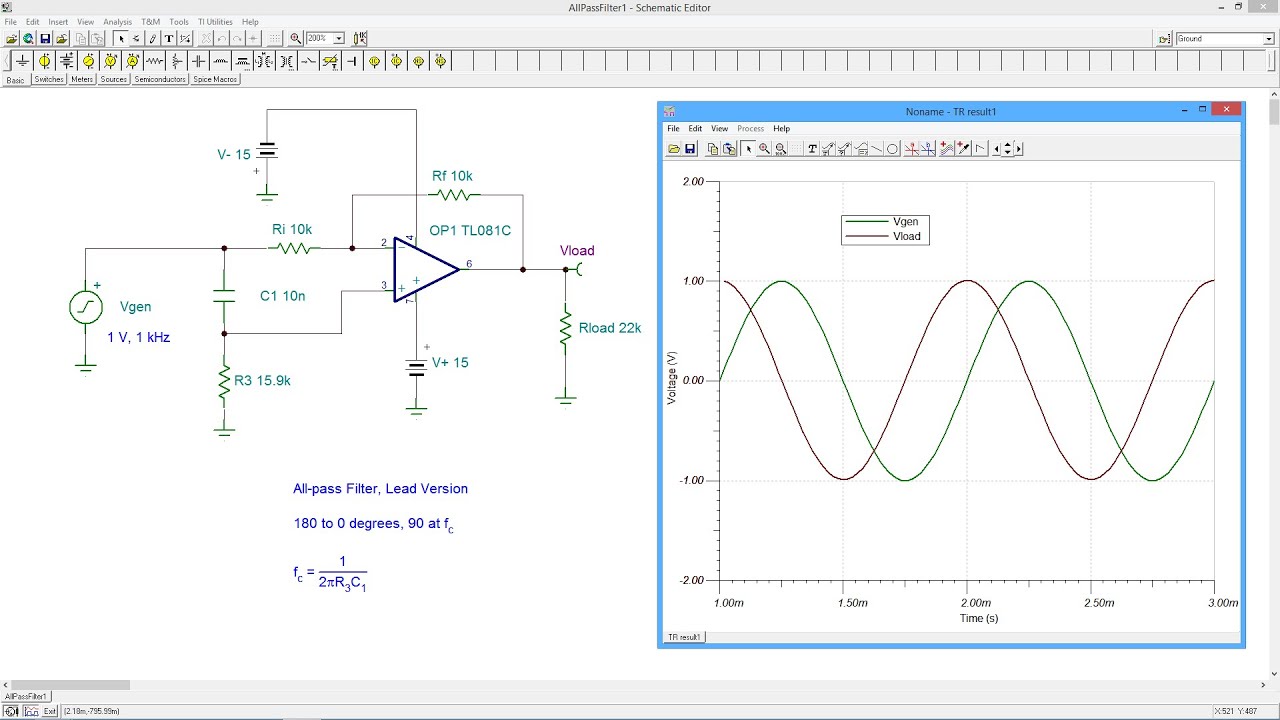Image resolution: width=1280 pixels, height=720 pixels.
Task: Add more curves in the result window
Action: tap(946, 149)
